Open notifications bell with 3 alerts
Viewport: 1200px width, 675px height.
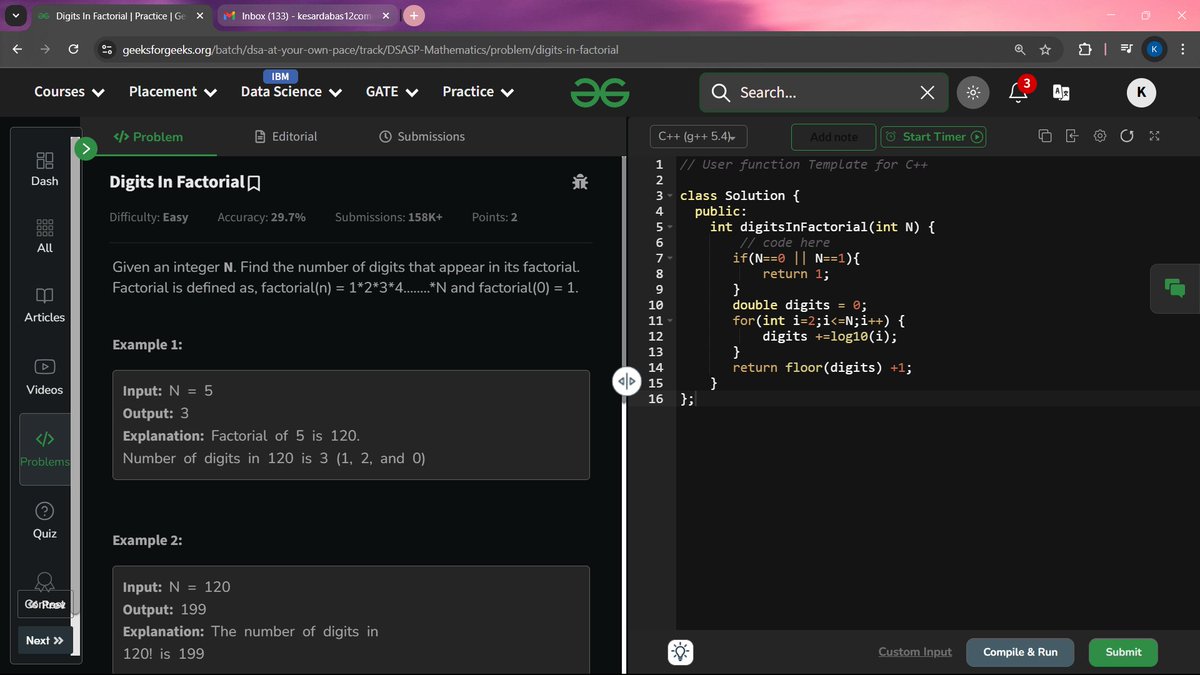[1018, 92]
